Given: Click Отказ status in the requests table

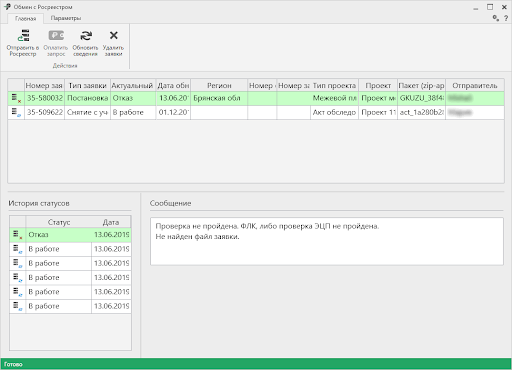Looking at the screenshot, I should click(x=133, y=98).
